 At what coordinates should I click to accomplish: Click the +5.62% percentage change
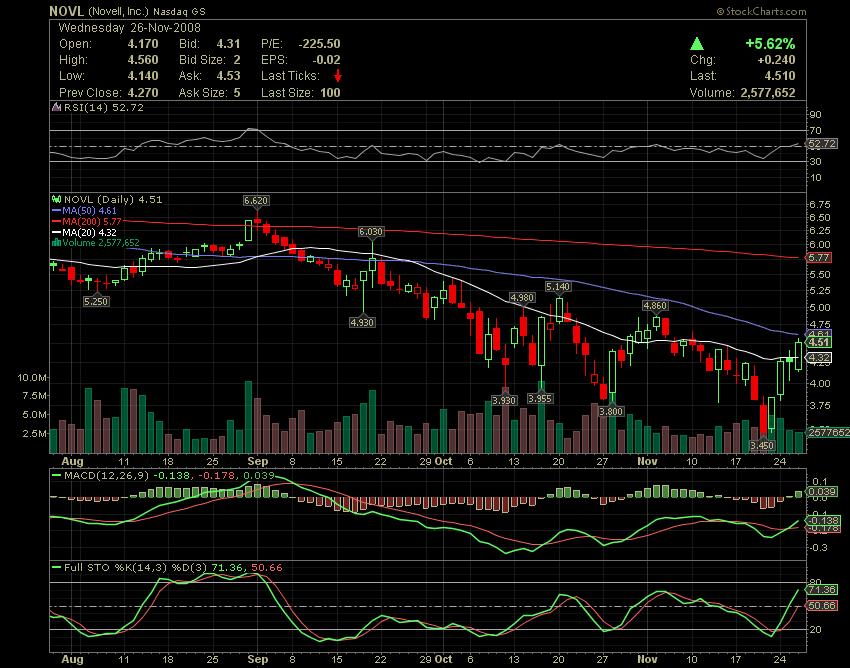pyautogui.click(x=770, y=43)
